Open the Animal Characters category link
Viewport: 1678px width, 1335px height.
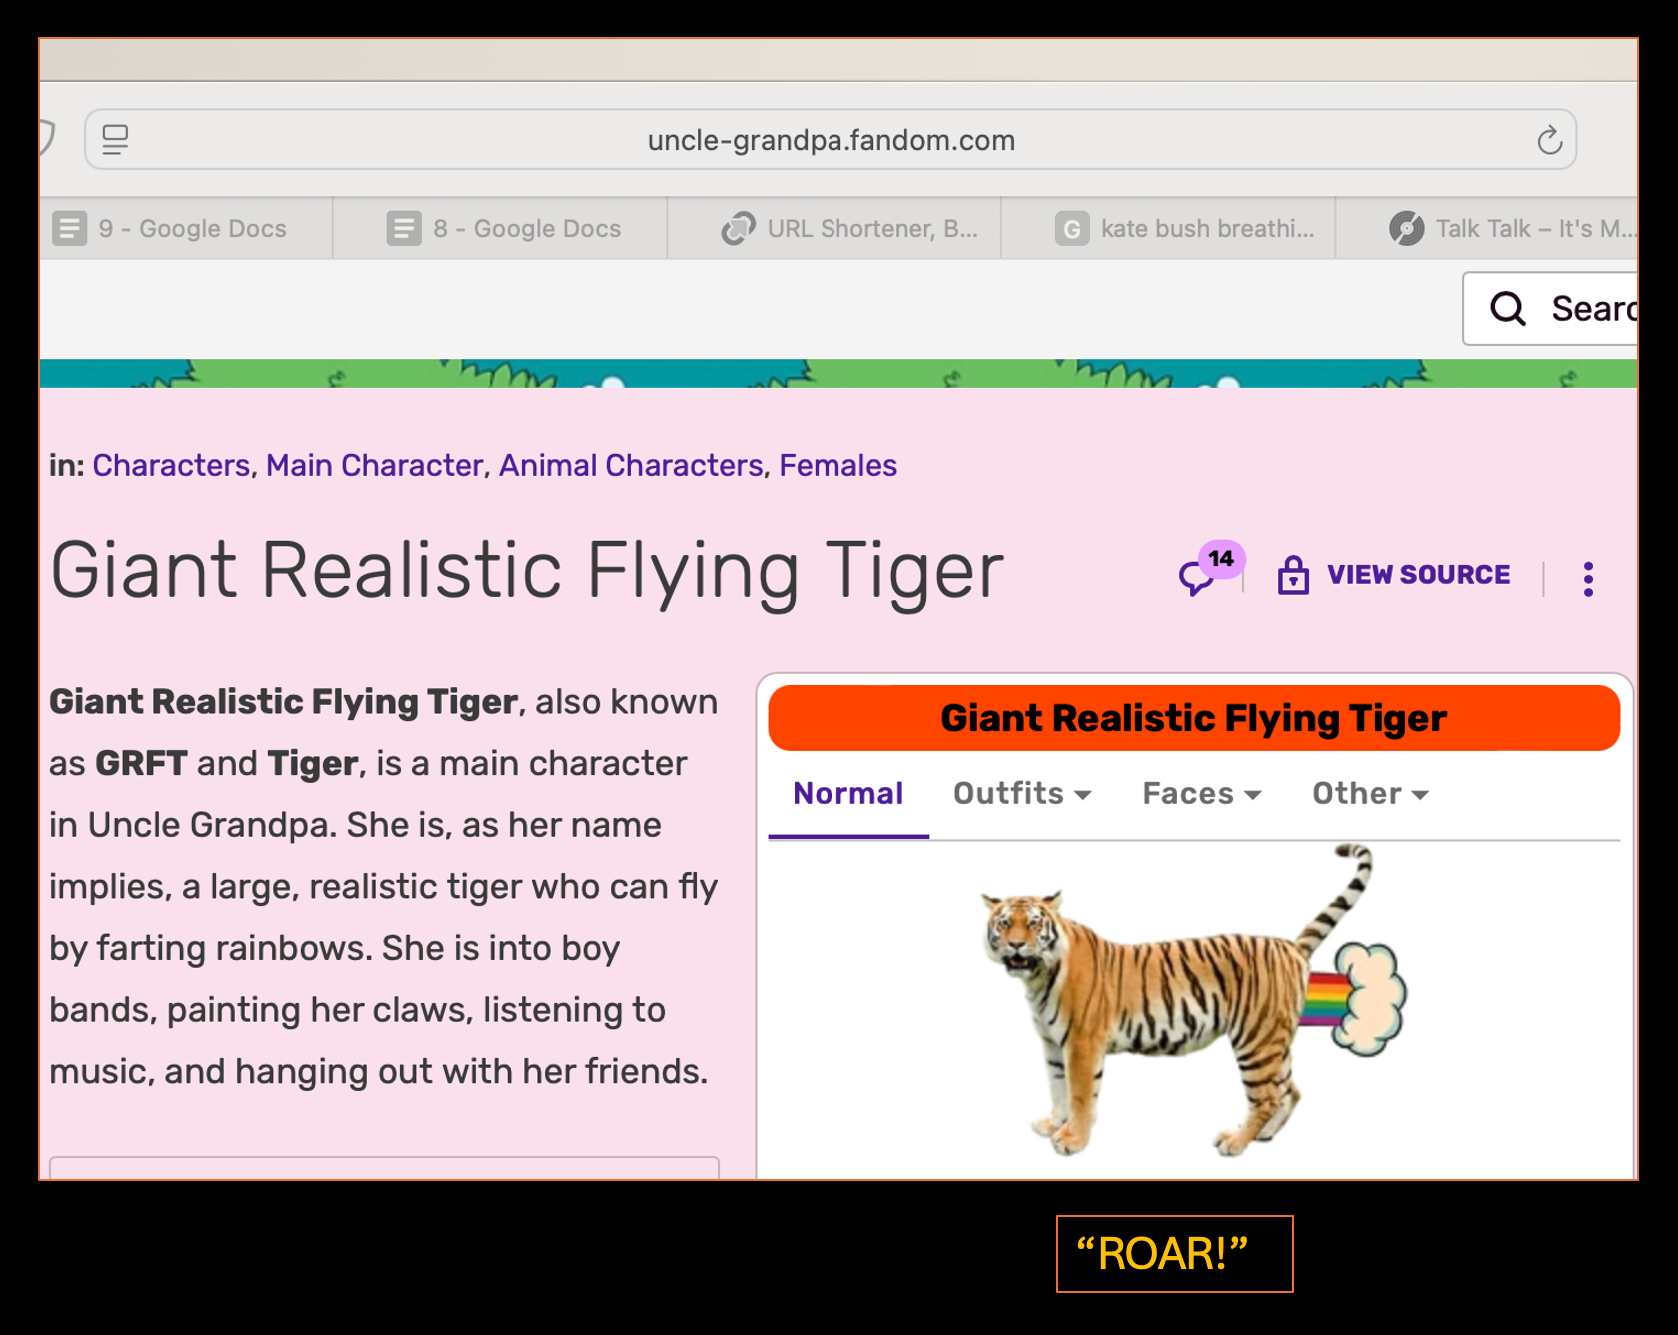[x=631, y=466]
